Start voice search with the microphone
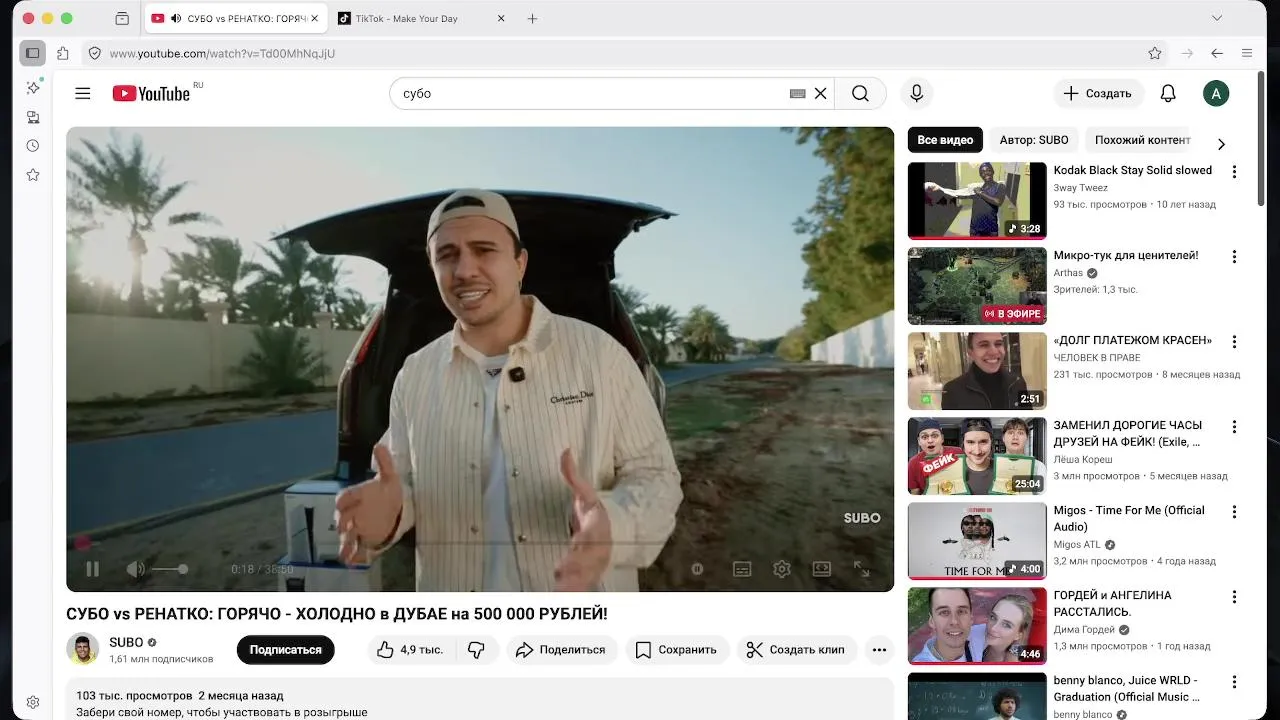This screenshot has width=1280, height=720. pyautogui.click(x=916, y=93)
